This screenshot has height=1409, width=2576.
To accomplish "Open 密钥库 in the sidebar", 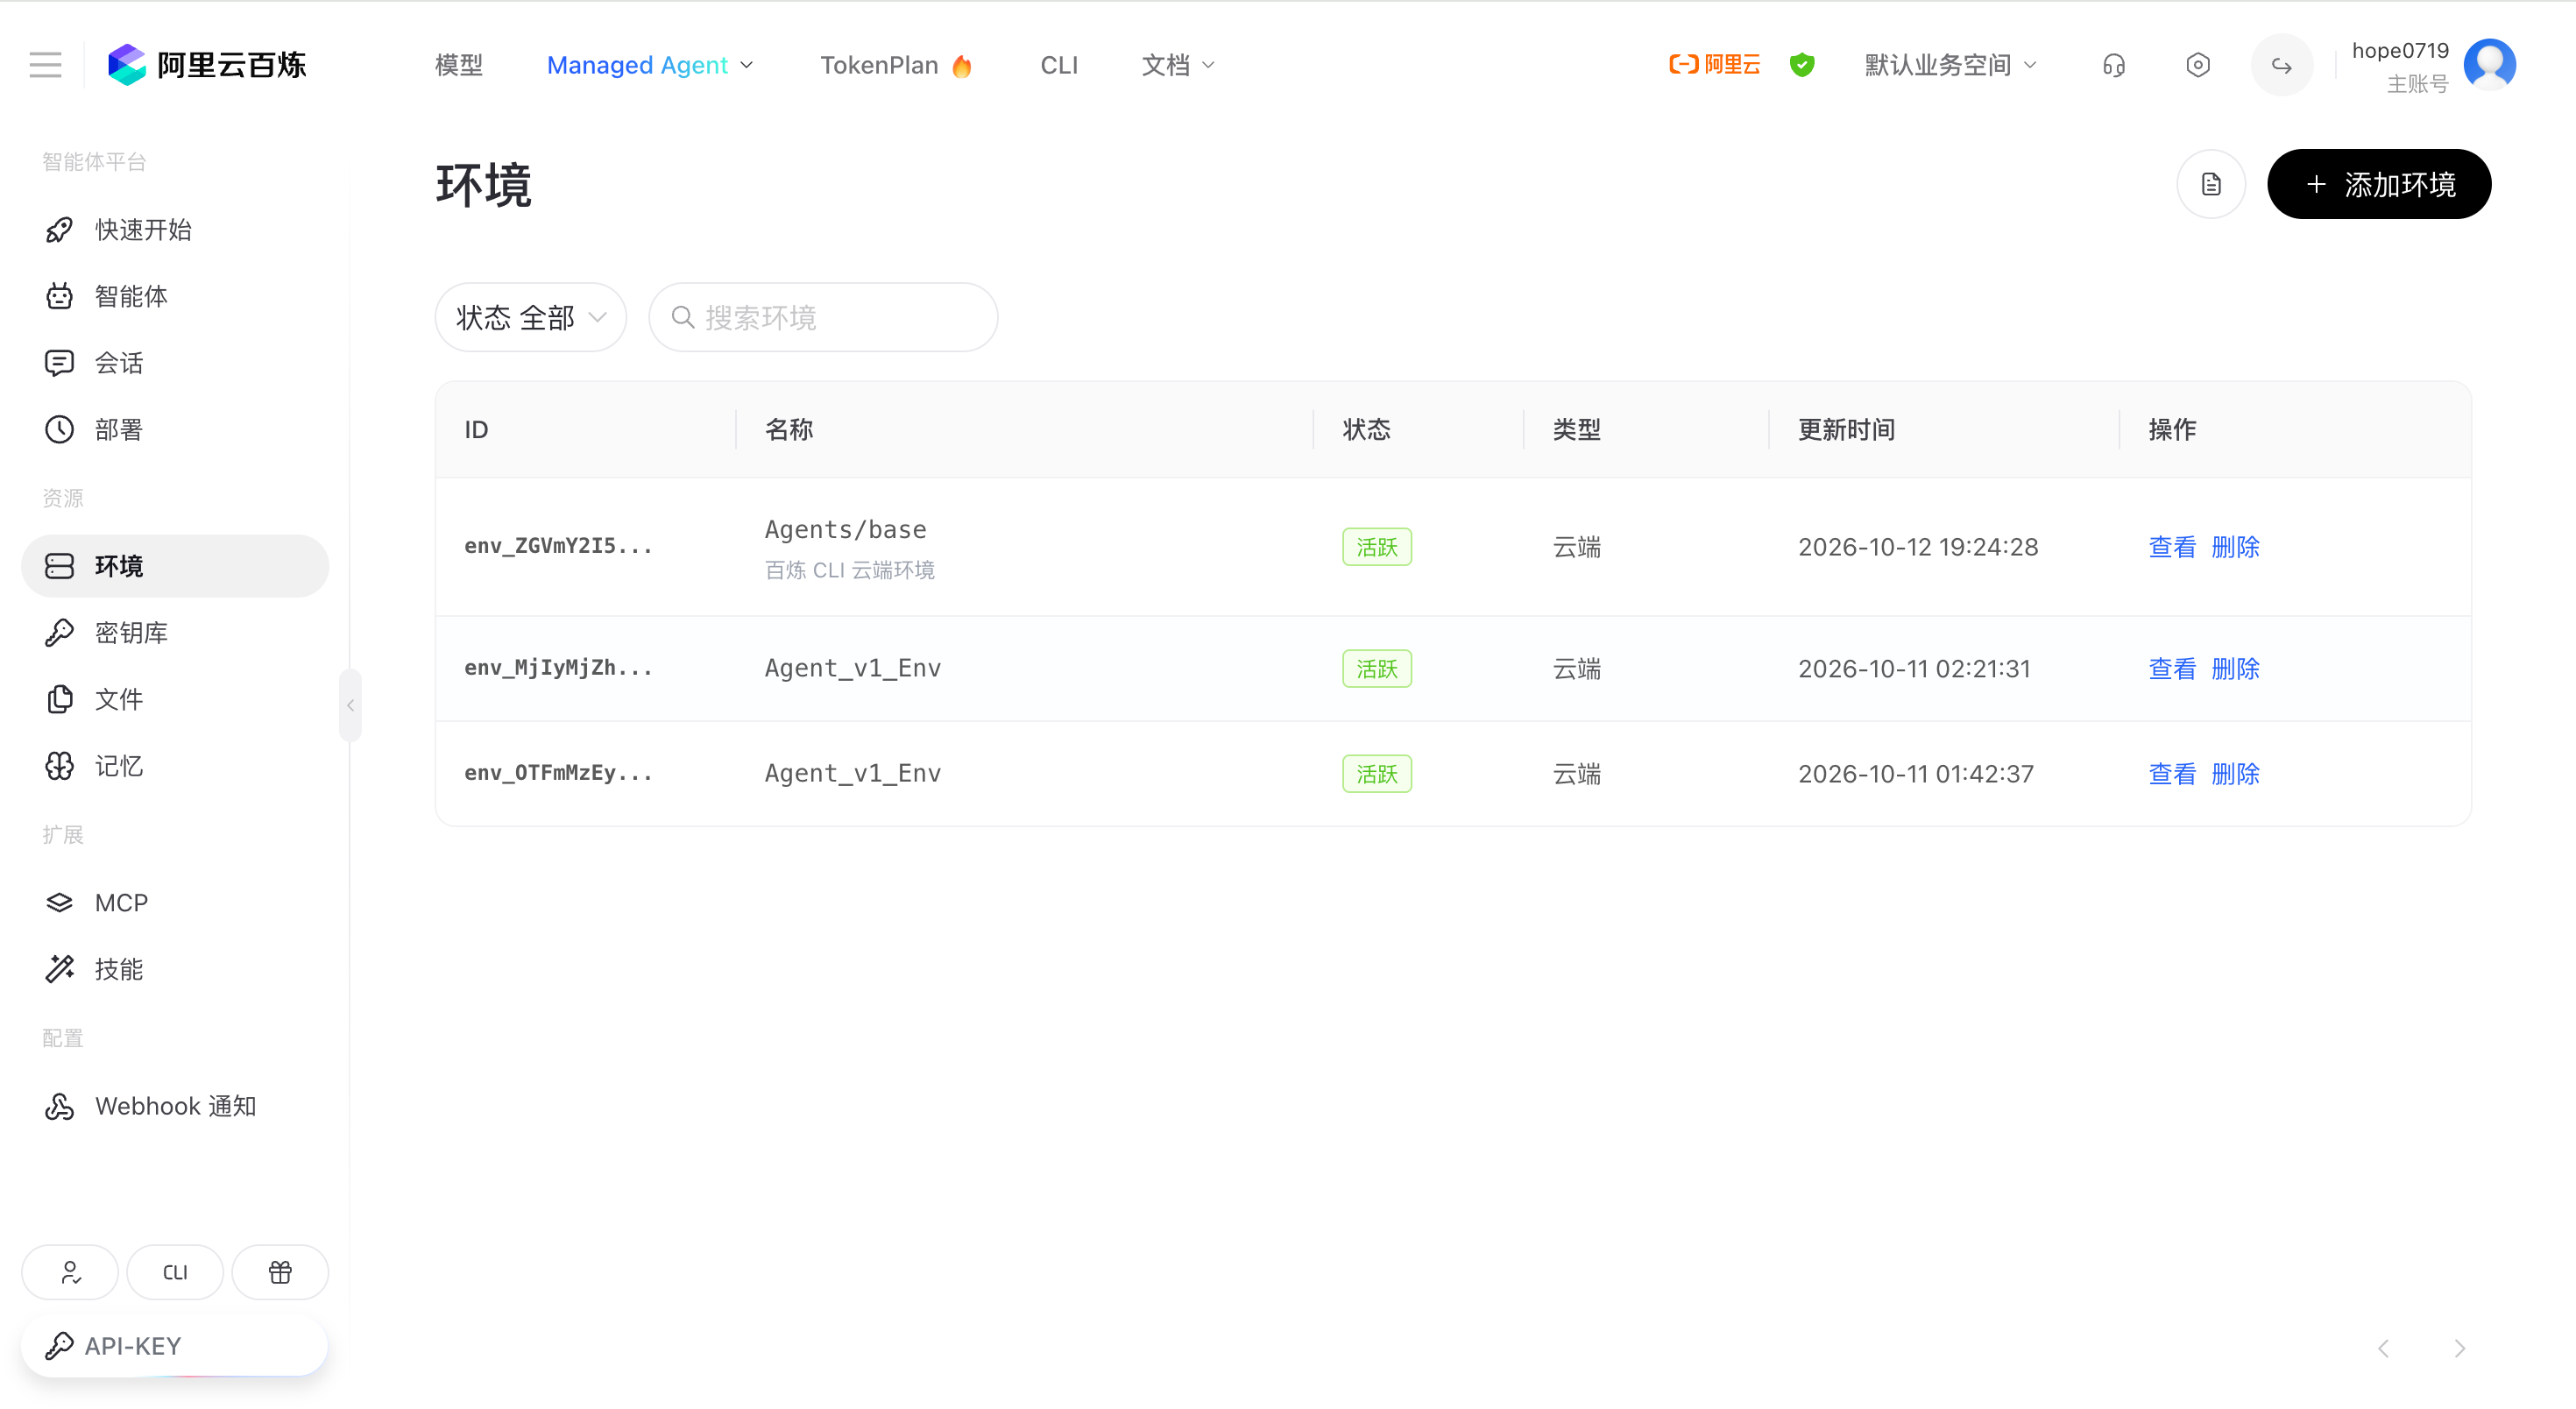I will [175, 633].
